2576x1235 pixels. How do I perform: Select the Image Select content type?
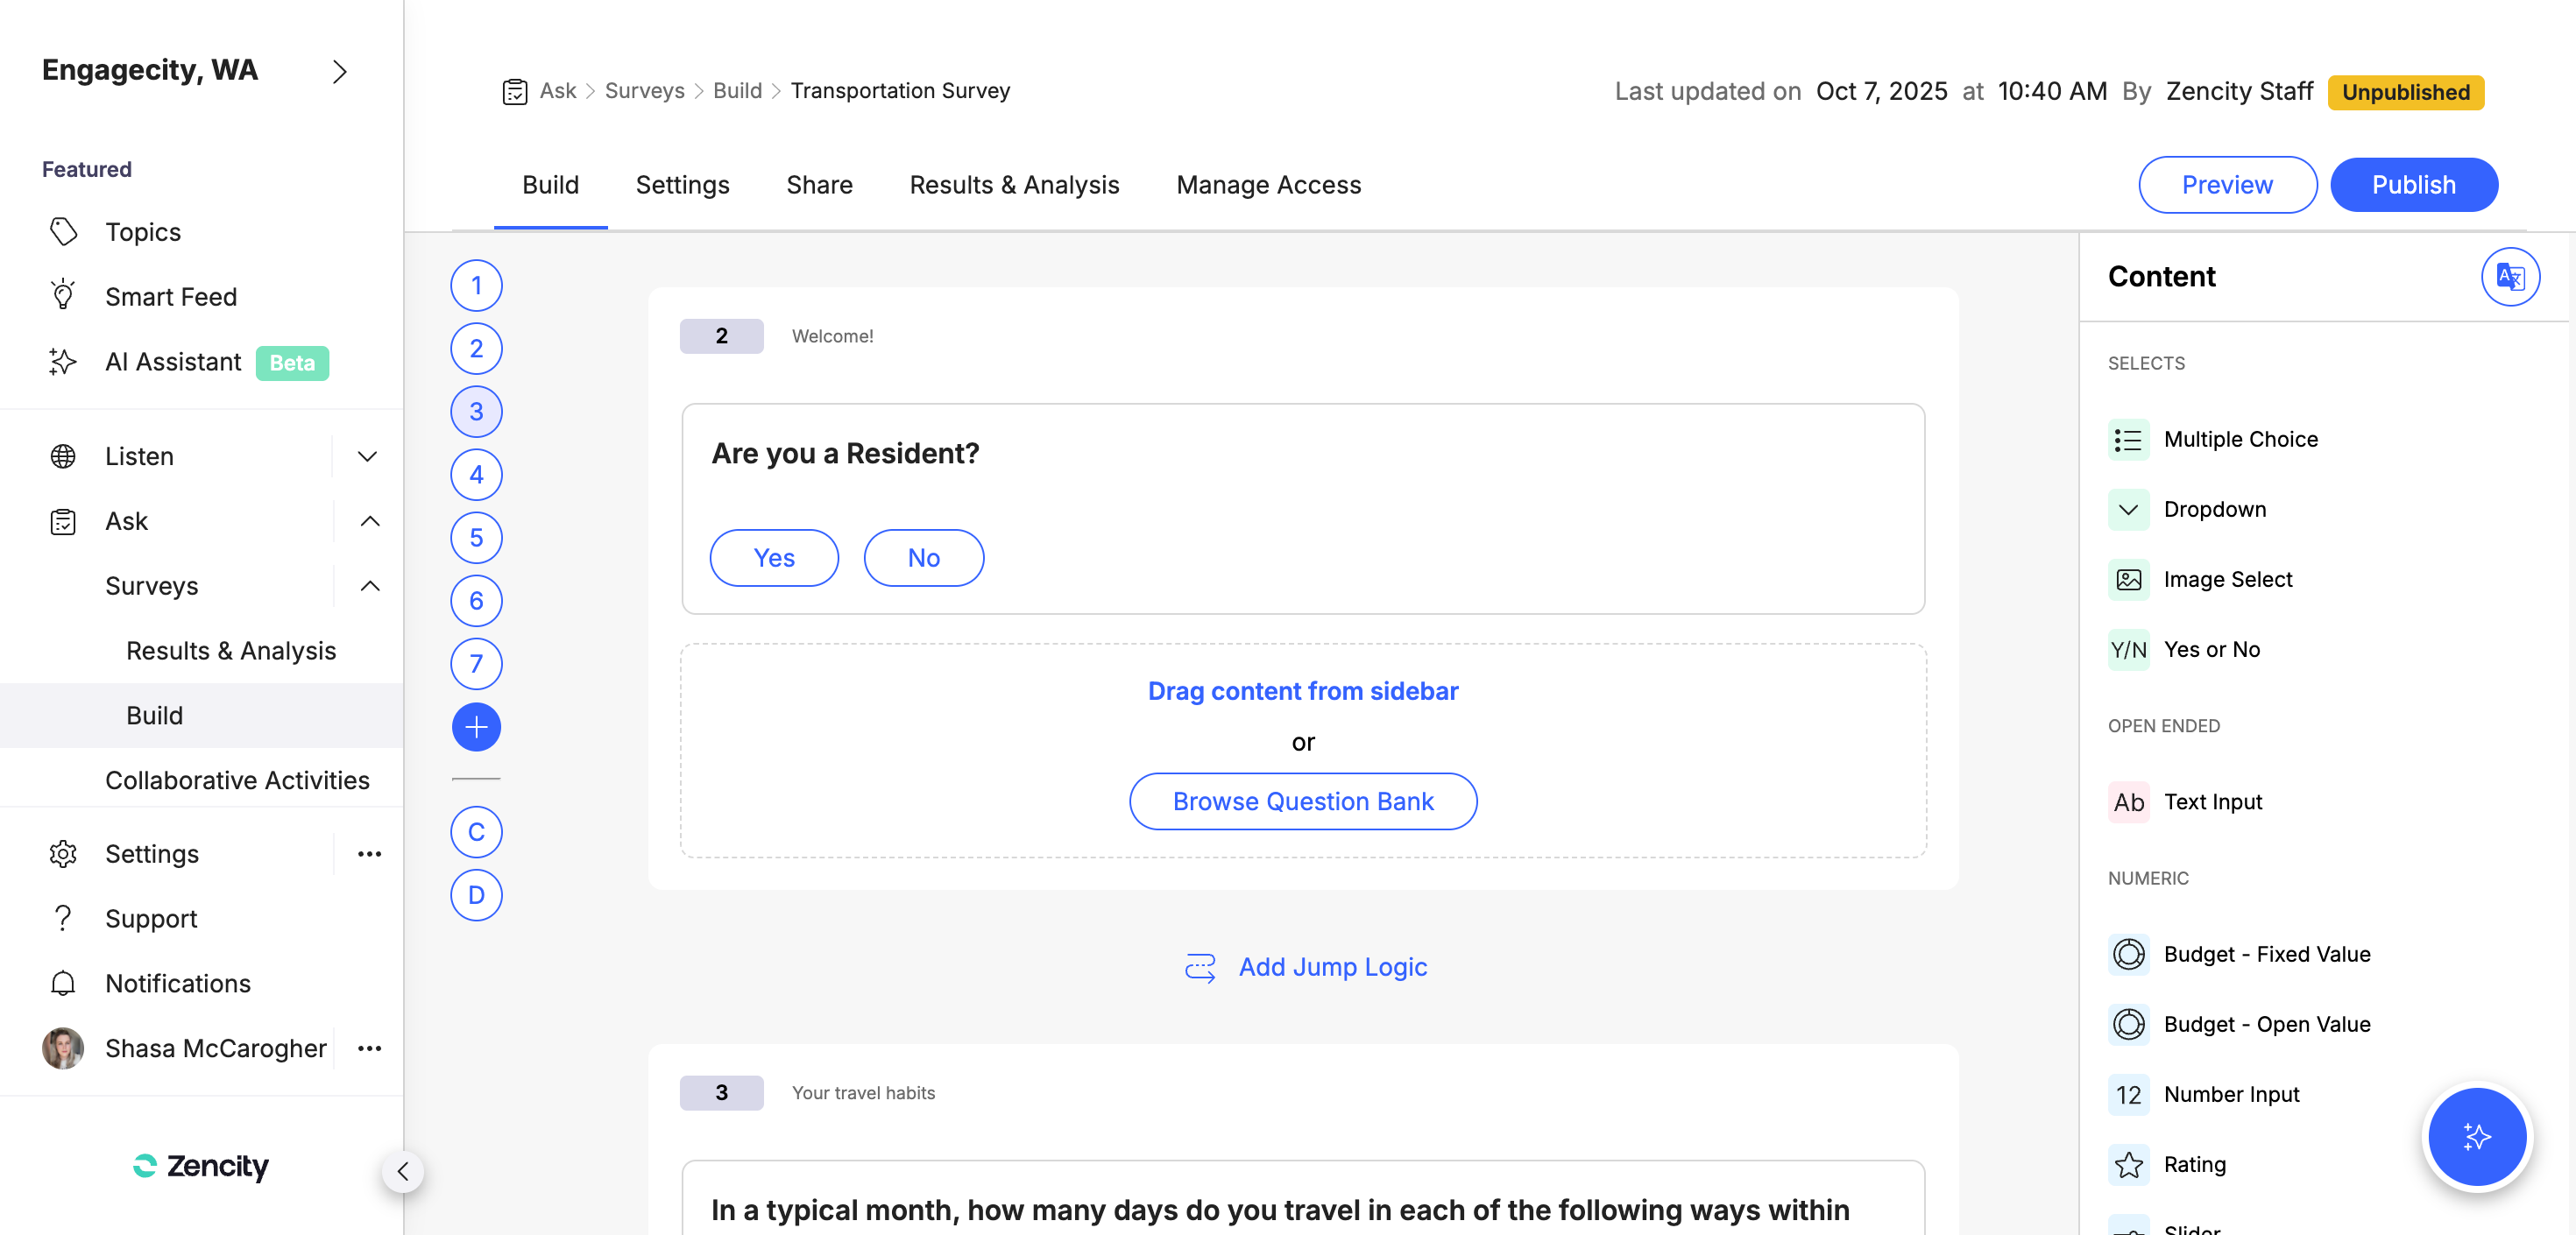point(2227,579)
